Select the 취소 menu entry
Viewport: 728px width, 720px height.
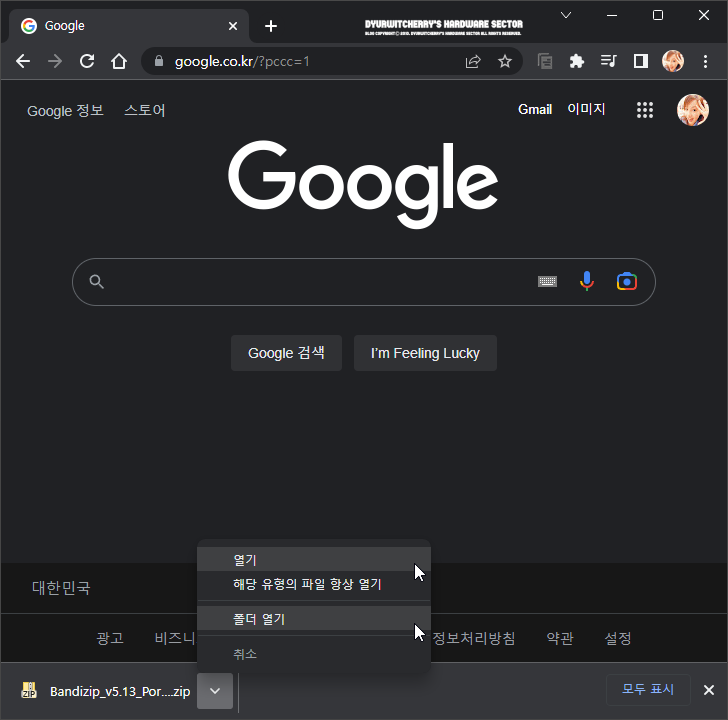coord(314,654)
